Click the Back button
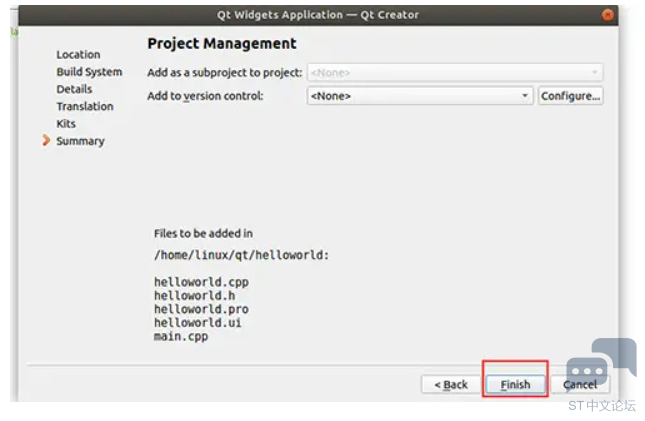Image resolution: width=645 pixels, height=421 pixels. coord(450,384)
